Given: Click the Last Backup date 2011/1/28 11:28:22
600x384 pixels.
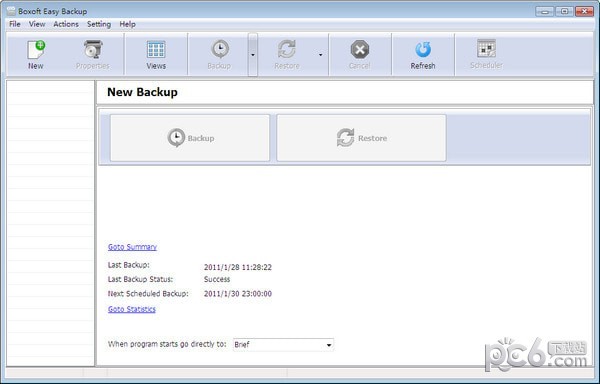Looking at the screenshot, I should (238, 267).
